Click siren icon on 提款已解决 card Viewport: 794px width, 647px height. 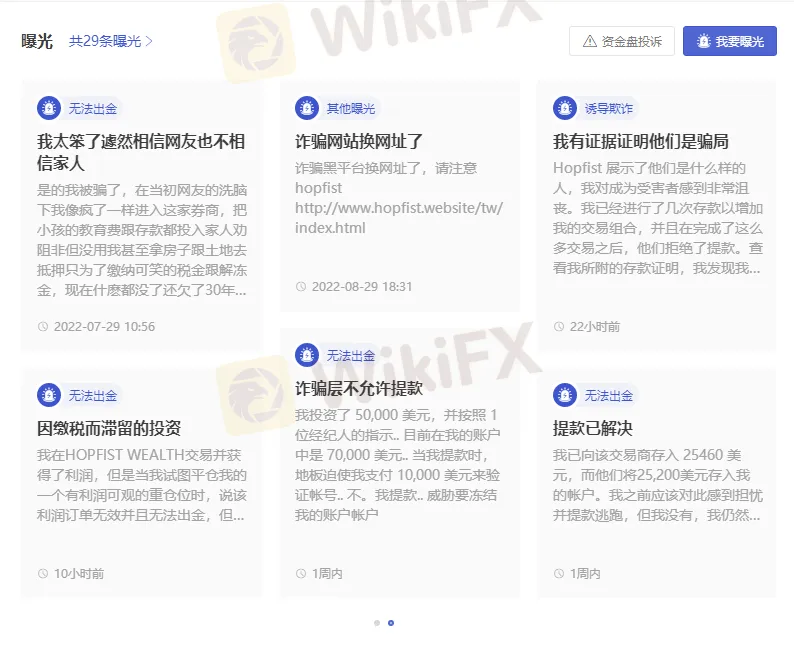click(565, 395)
